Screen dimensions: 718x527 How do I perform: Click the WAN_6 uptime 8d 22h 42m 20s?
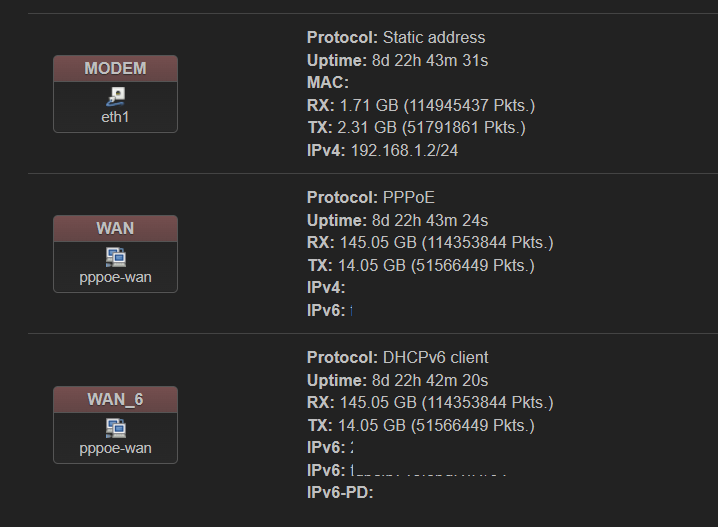(430, 380)
